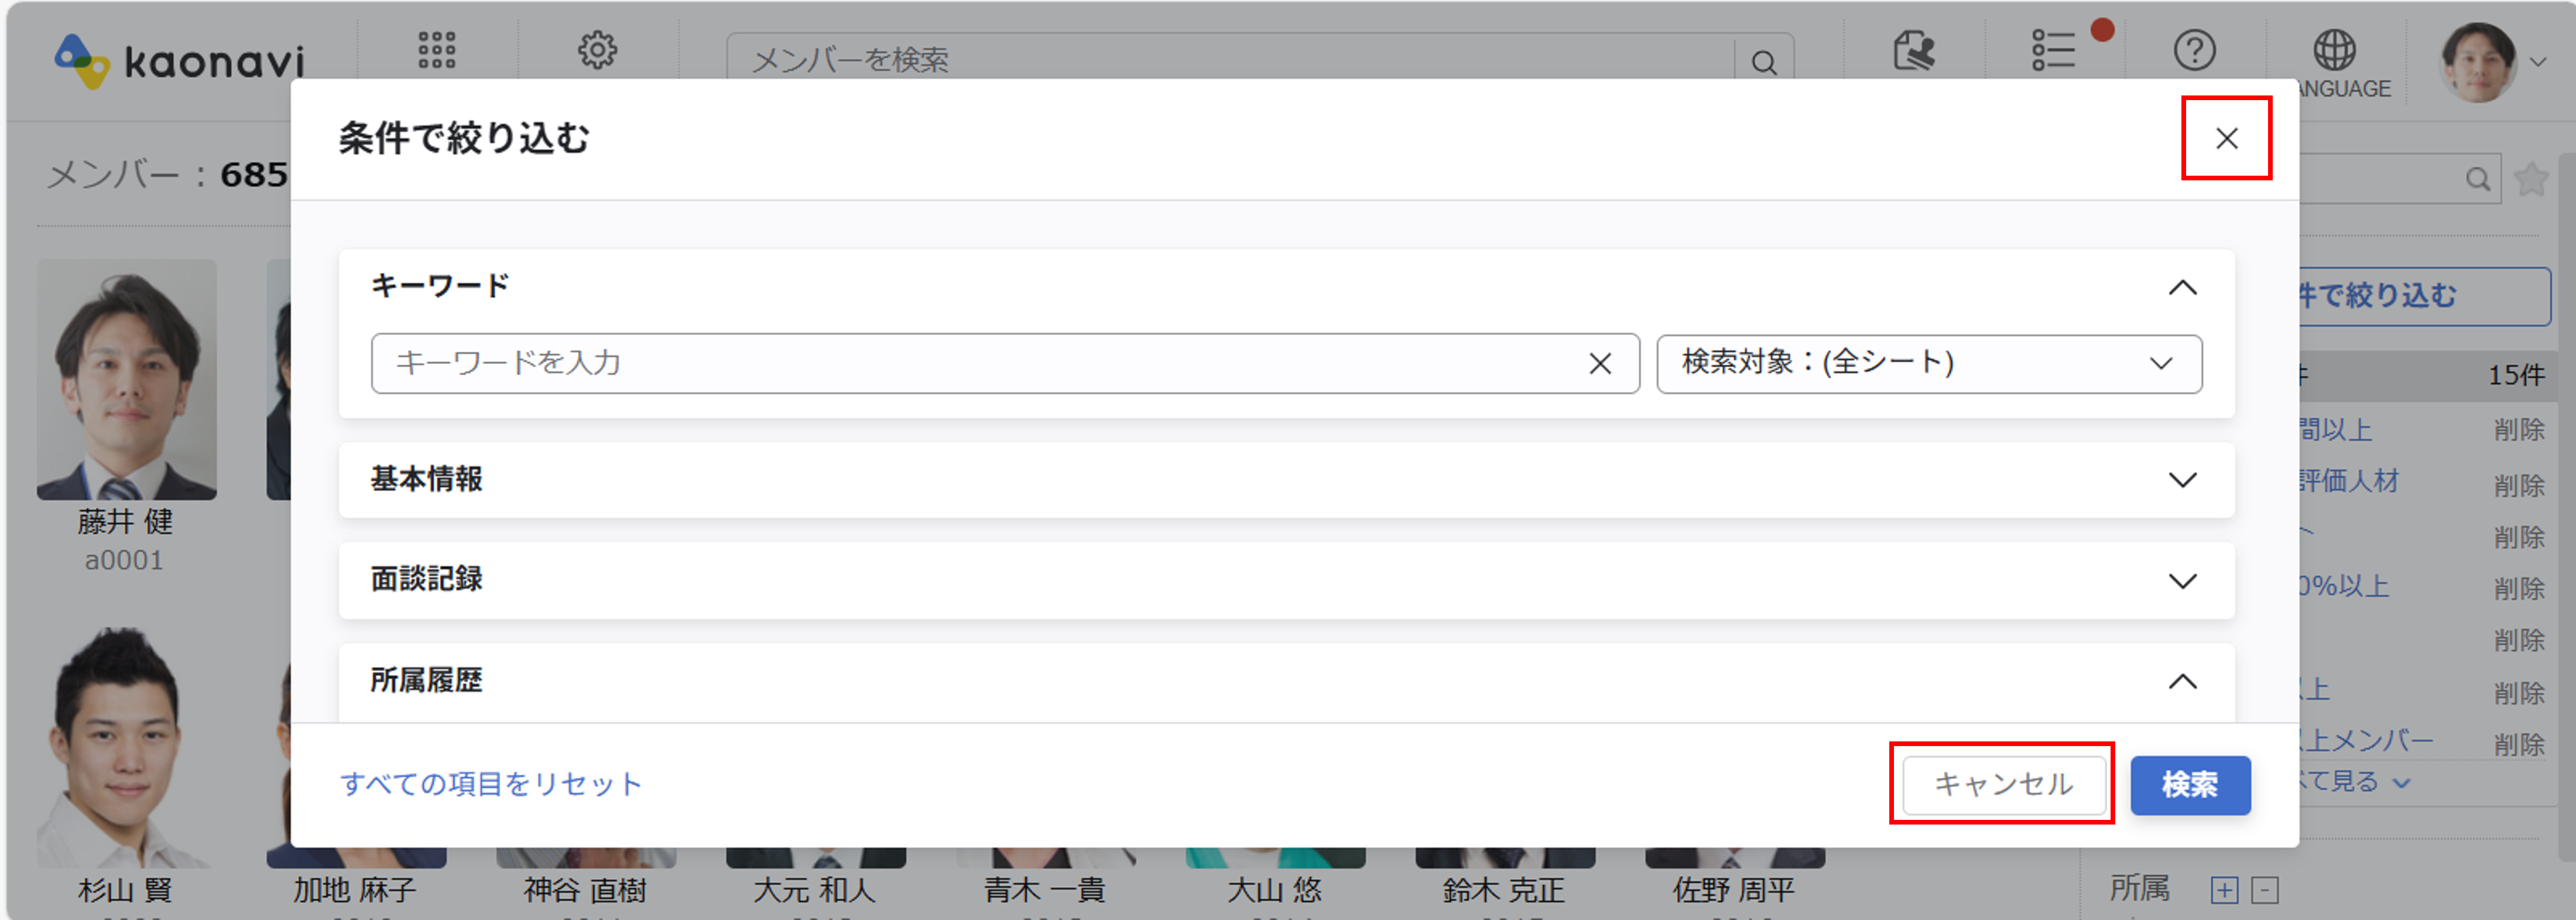Expand the 面談記録 section
This screenshot has height=920, width=2576.
tap(2182, 581)
